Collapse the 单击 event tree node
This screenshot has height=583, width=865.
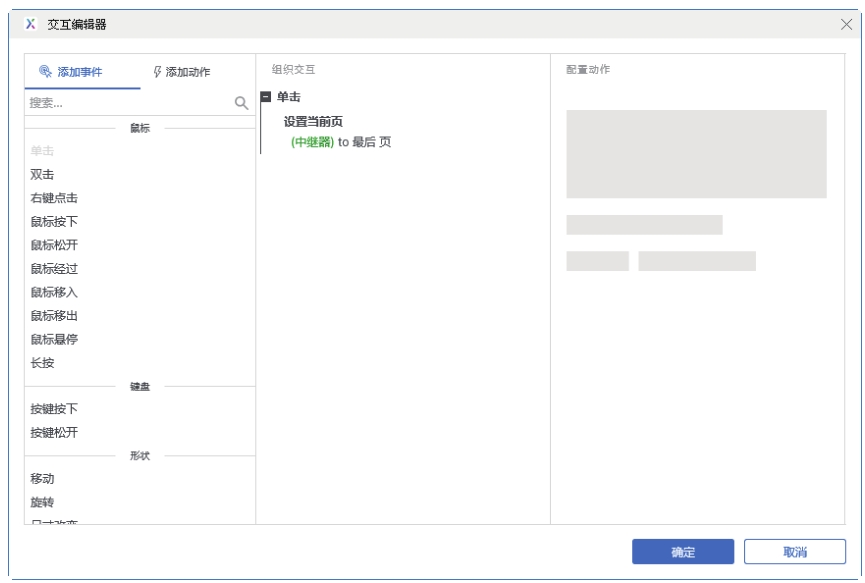[266, 97]
